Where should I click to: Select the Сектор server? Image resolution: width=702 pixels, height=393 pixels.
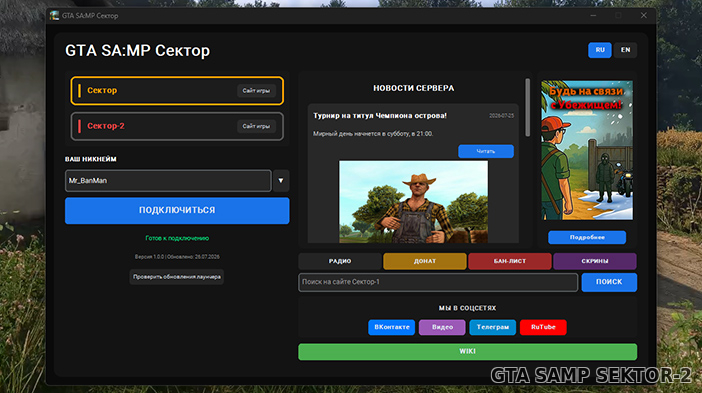[x=177, y=90]
